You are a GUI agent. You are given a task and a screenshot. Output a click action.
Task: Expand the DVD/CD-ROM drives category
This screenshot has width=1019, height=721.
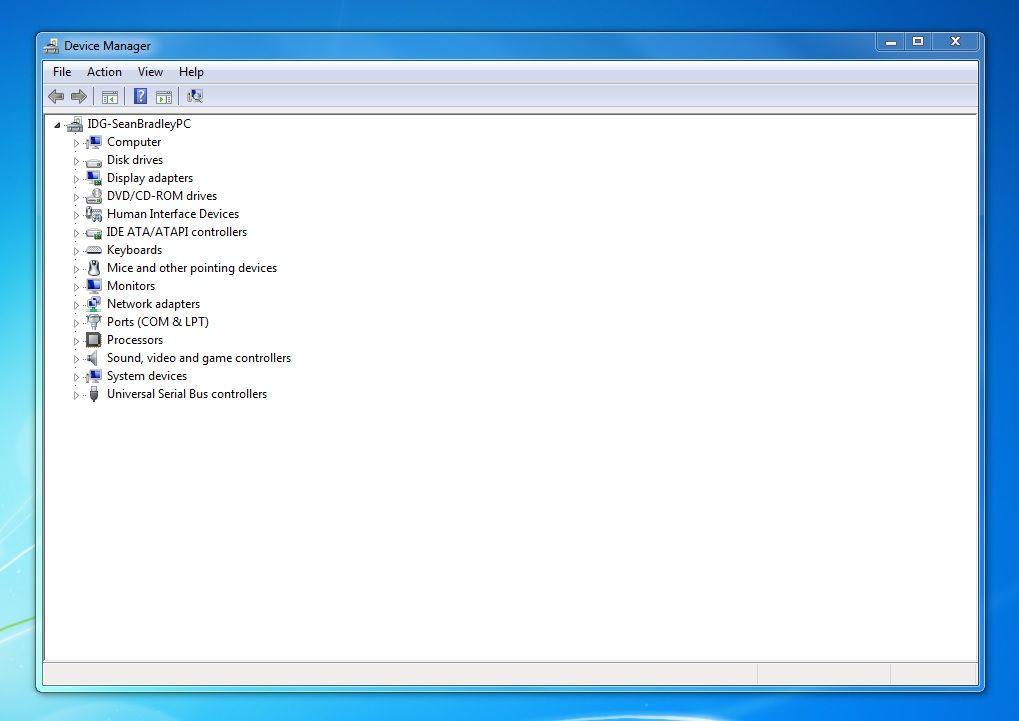76,197
